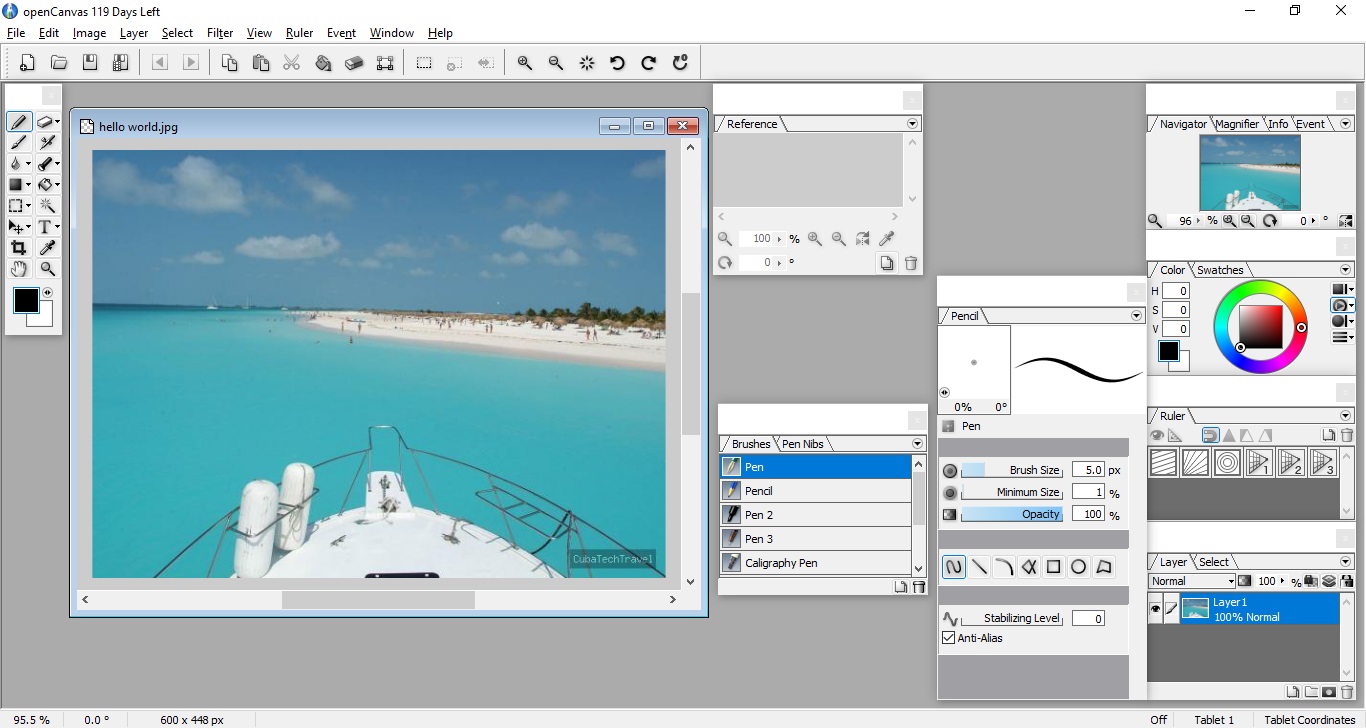Screen dimensions: 1366x728
Task: Select the ellipse drawing mode
Action: [x=1078, y=567]
